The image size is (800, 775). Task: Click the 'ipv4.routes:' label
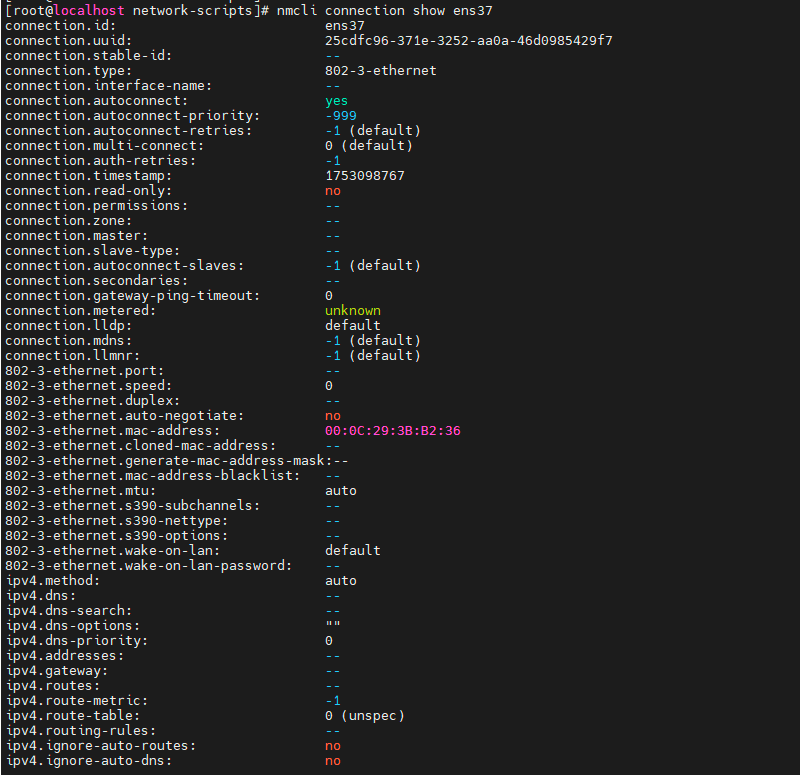[x=53, y=686]
